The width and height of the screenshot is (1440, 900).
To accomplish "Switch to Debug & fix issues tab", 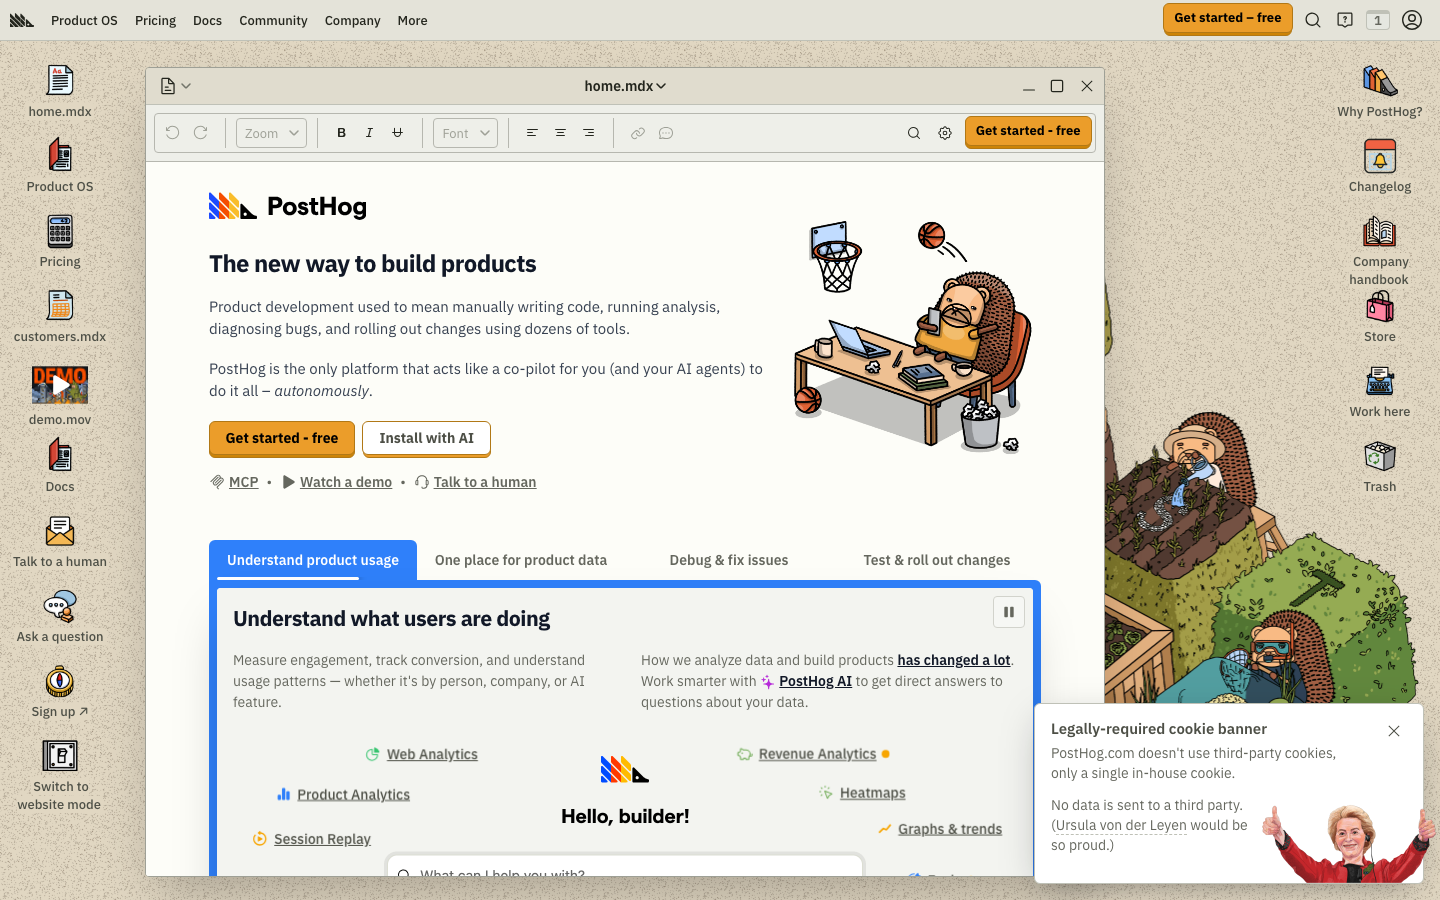I will point(728,560).
